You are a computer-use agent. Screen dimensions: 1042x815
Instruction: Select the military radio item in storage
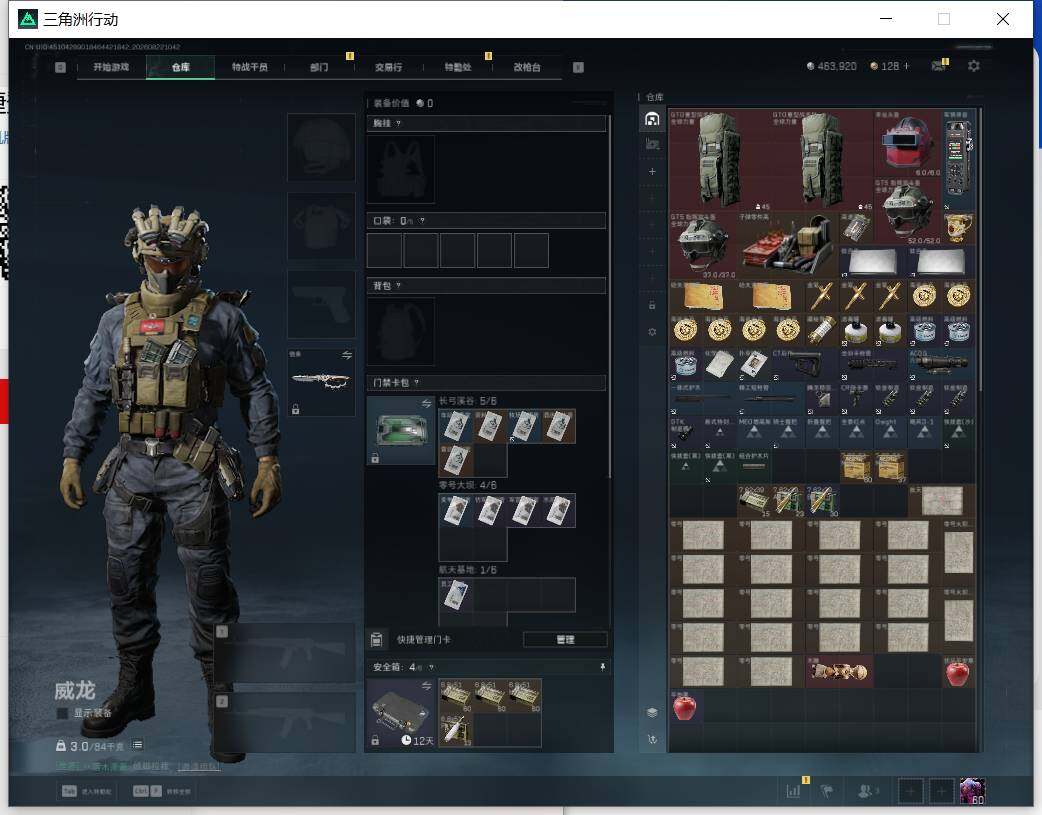958,160
